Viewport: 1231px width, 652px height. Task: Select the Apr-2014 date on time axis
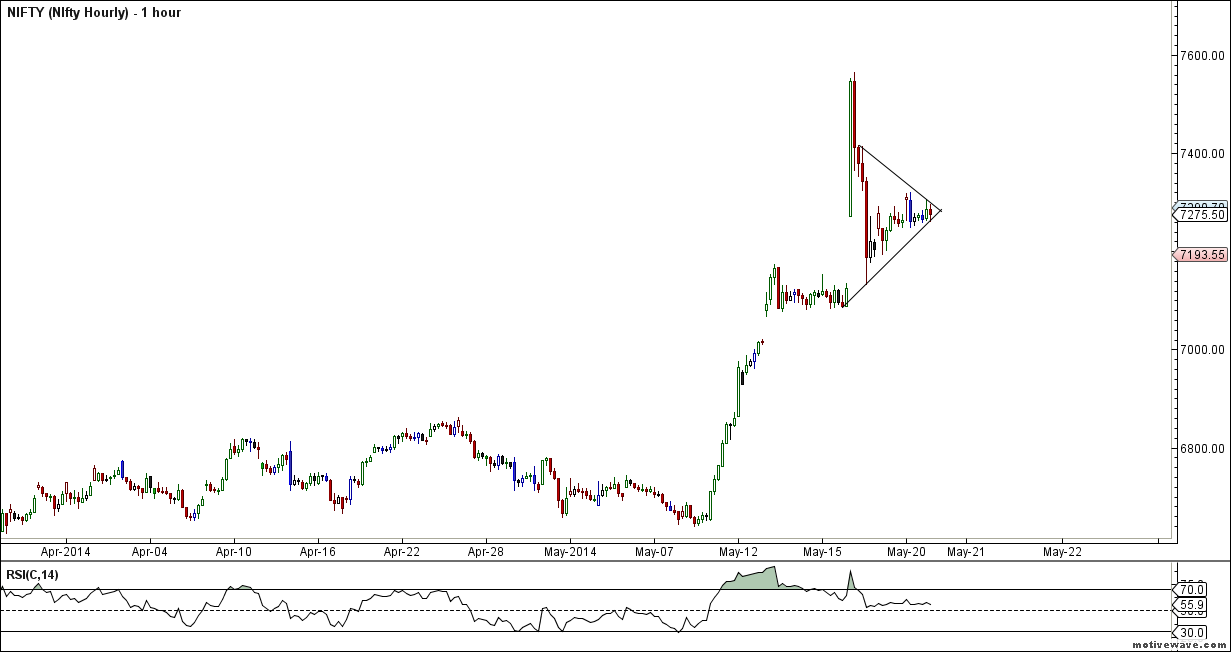point(65,551)
